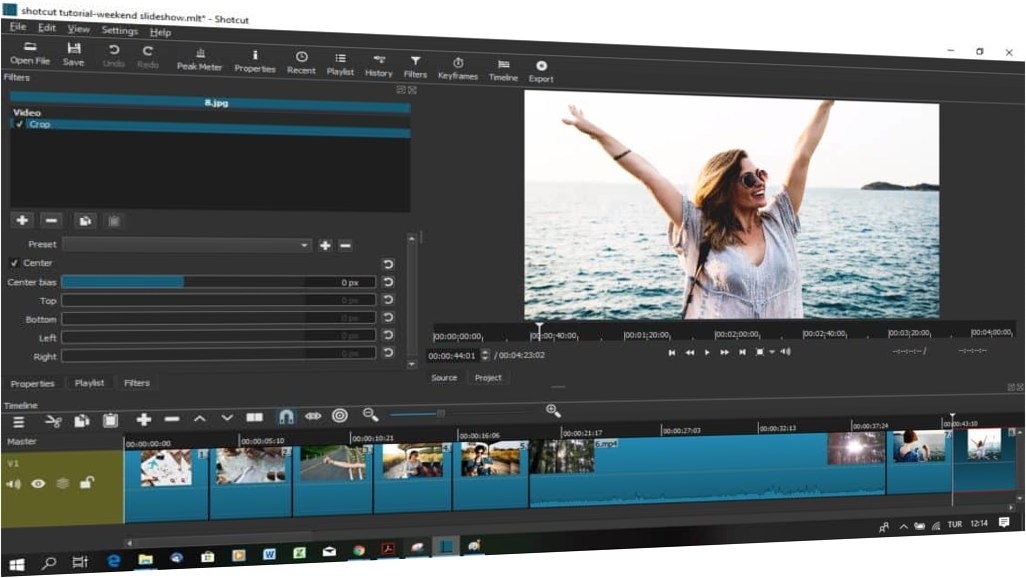Open Windows Start button
Screen dimensions: 1026x578
pos(16,564)
